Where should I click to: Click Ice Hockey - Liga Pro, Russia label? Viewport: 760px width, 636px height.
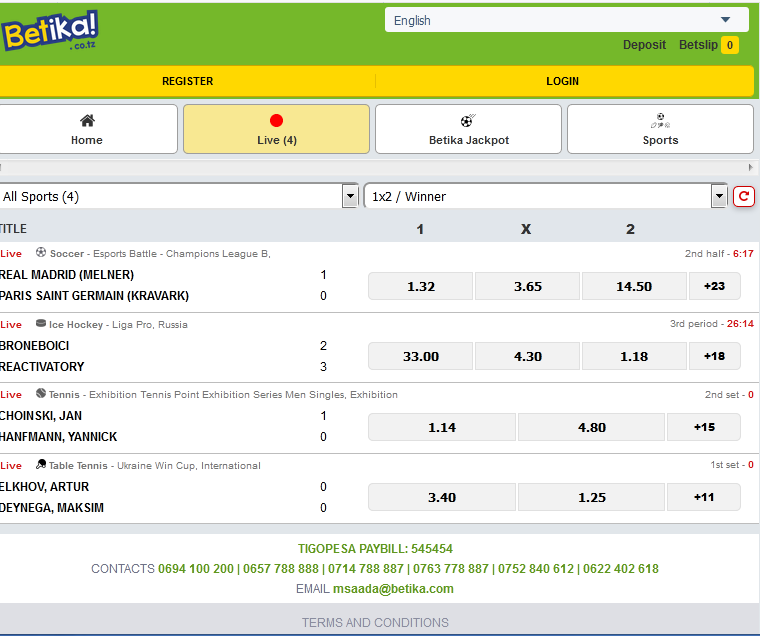point(118,324)
